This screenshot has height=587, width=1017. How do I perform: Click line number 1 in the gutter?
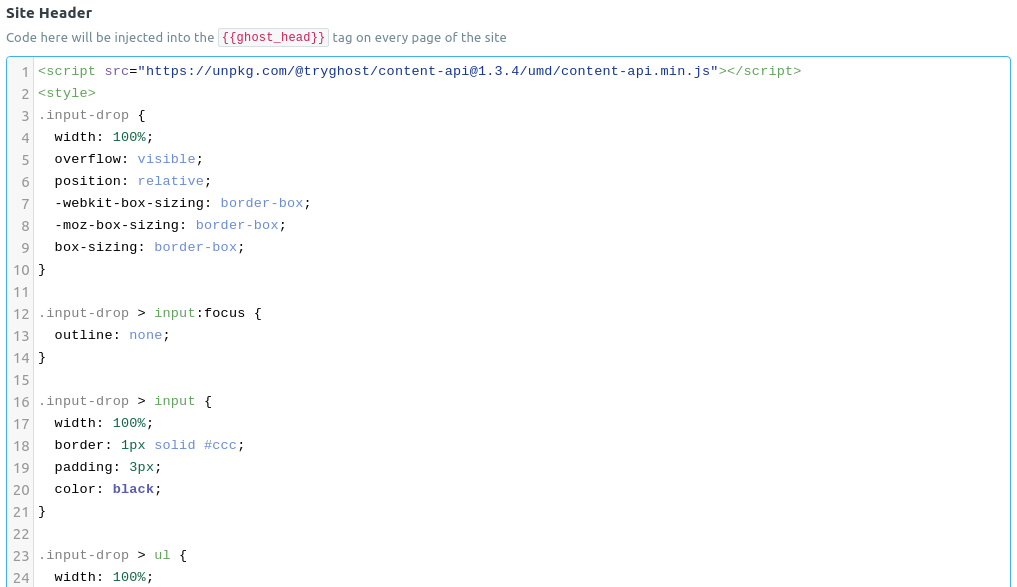25,72
